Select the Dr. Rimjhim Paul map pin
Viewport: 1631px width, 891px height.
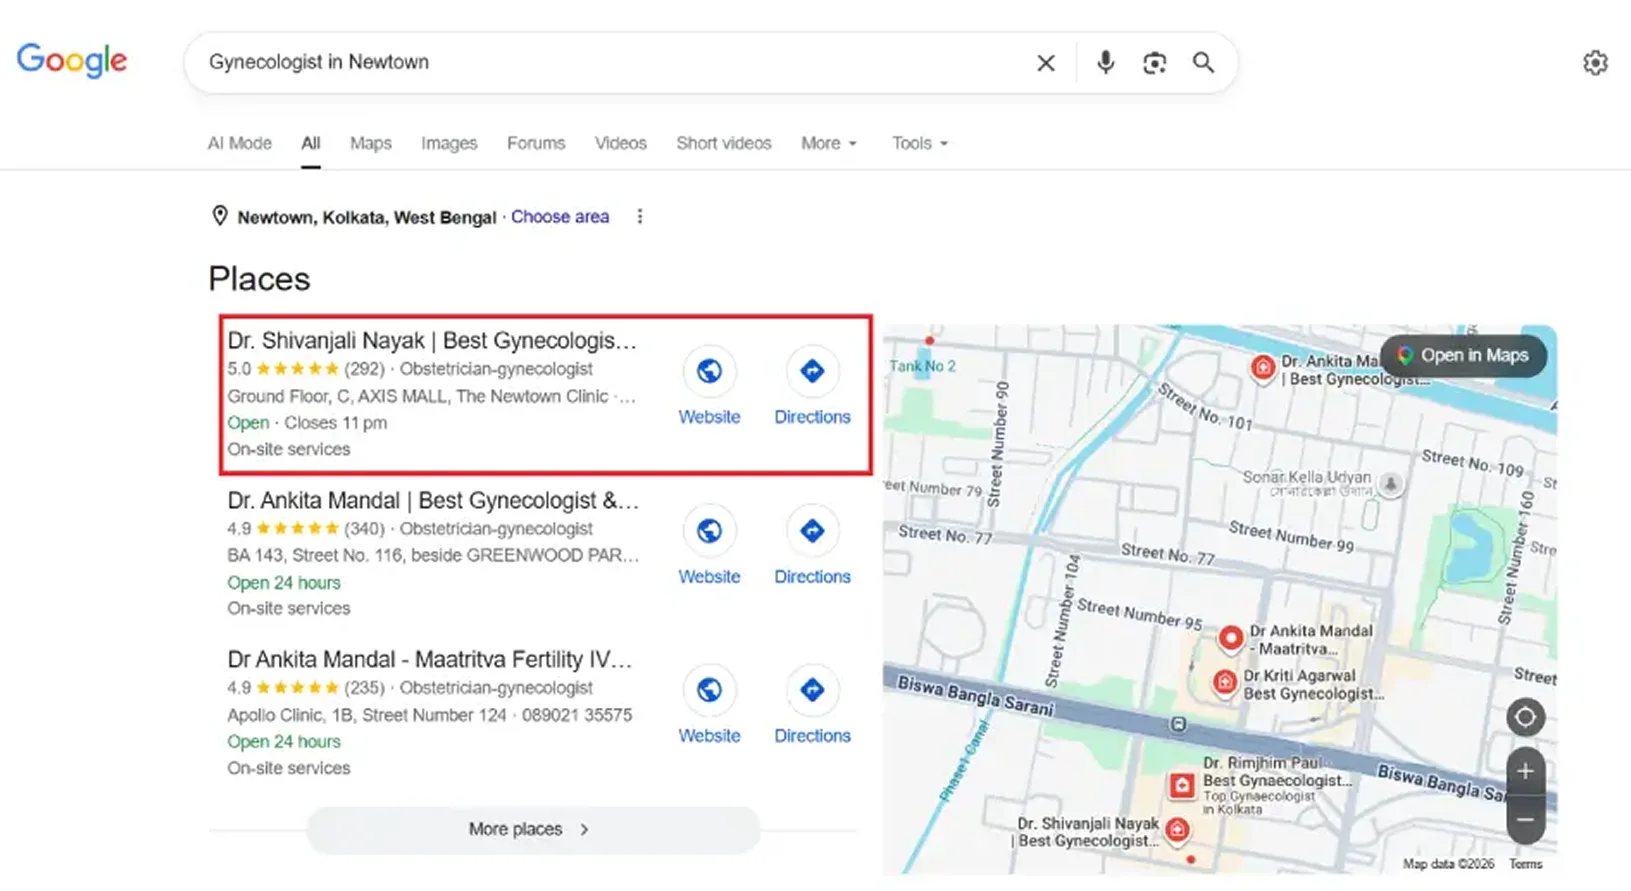tap(1182, 785)
